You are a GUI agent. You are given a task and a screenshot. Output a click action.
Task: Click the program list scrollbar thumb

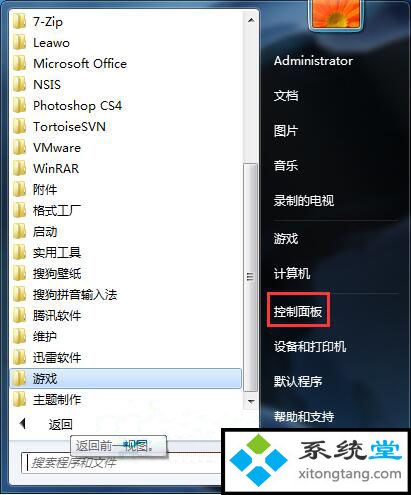pyautogui.click(x=250, y=277)
